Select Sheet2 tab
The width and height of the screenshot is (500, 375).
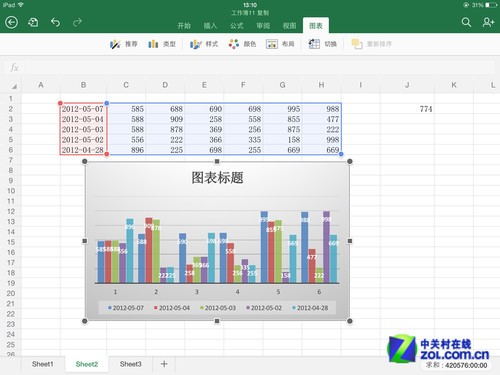click(87, 364)
